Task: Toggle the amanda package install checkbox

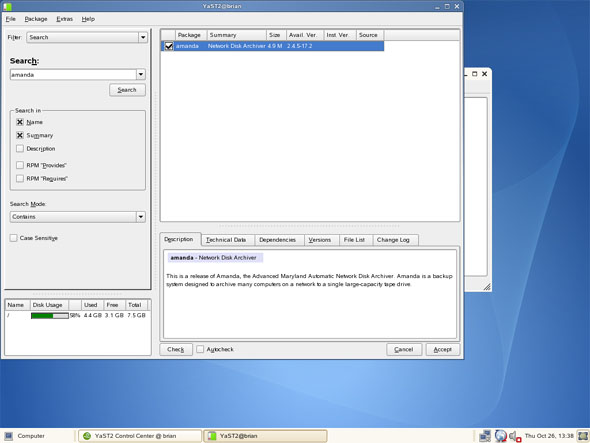Action: (x=169, y=46)
